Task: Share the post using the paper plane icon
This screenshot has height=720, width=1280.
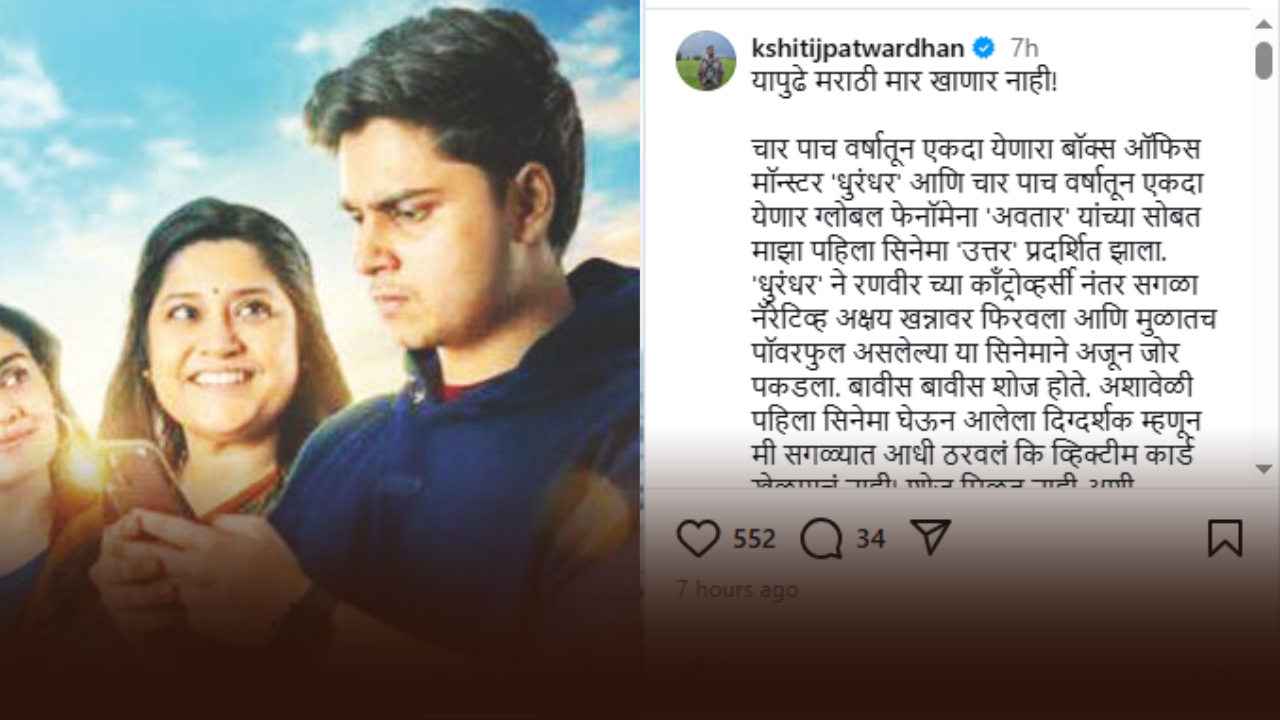Action: click(931, 538)
